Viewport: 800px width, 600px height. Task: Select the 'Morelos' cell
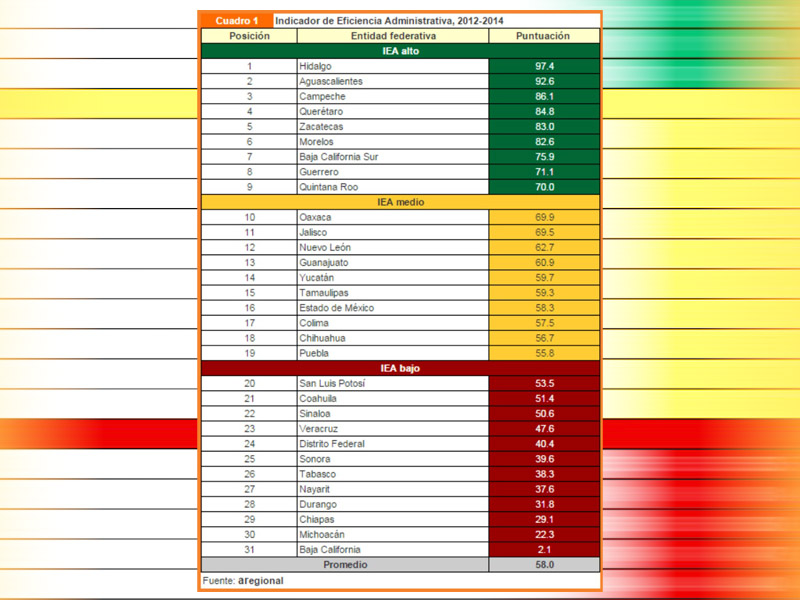tap(393, 142)
